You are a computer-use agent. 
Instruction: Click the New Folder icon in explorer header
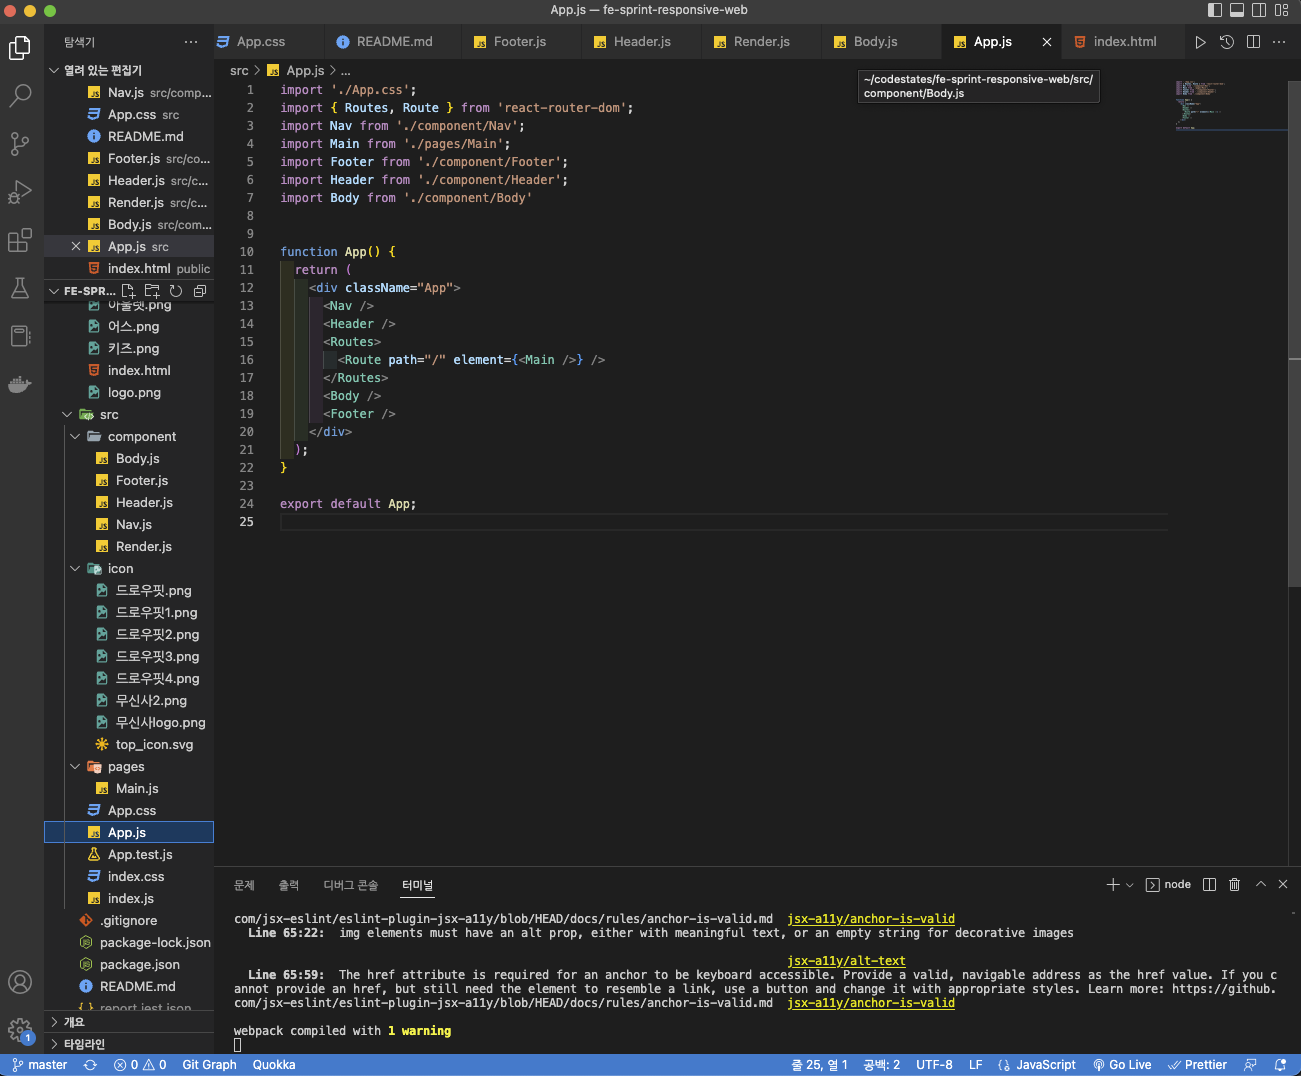point(152,291)
